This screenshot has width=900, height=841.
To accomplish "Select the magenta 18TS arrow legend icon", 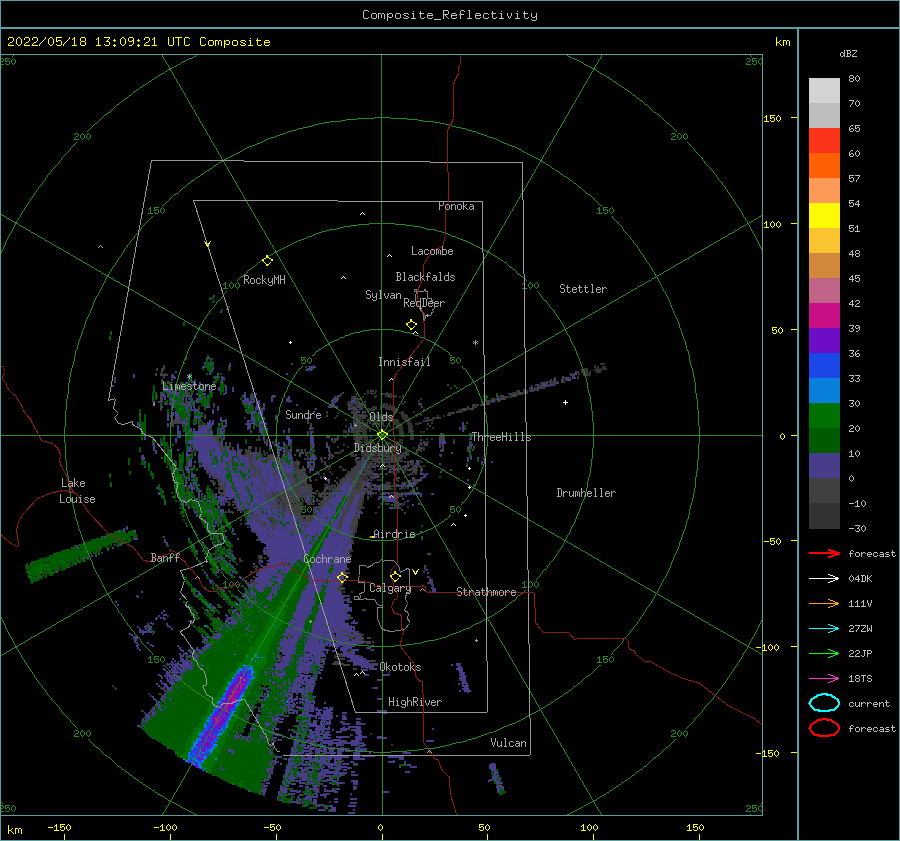I will (x=824, y=679).
